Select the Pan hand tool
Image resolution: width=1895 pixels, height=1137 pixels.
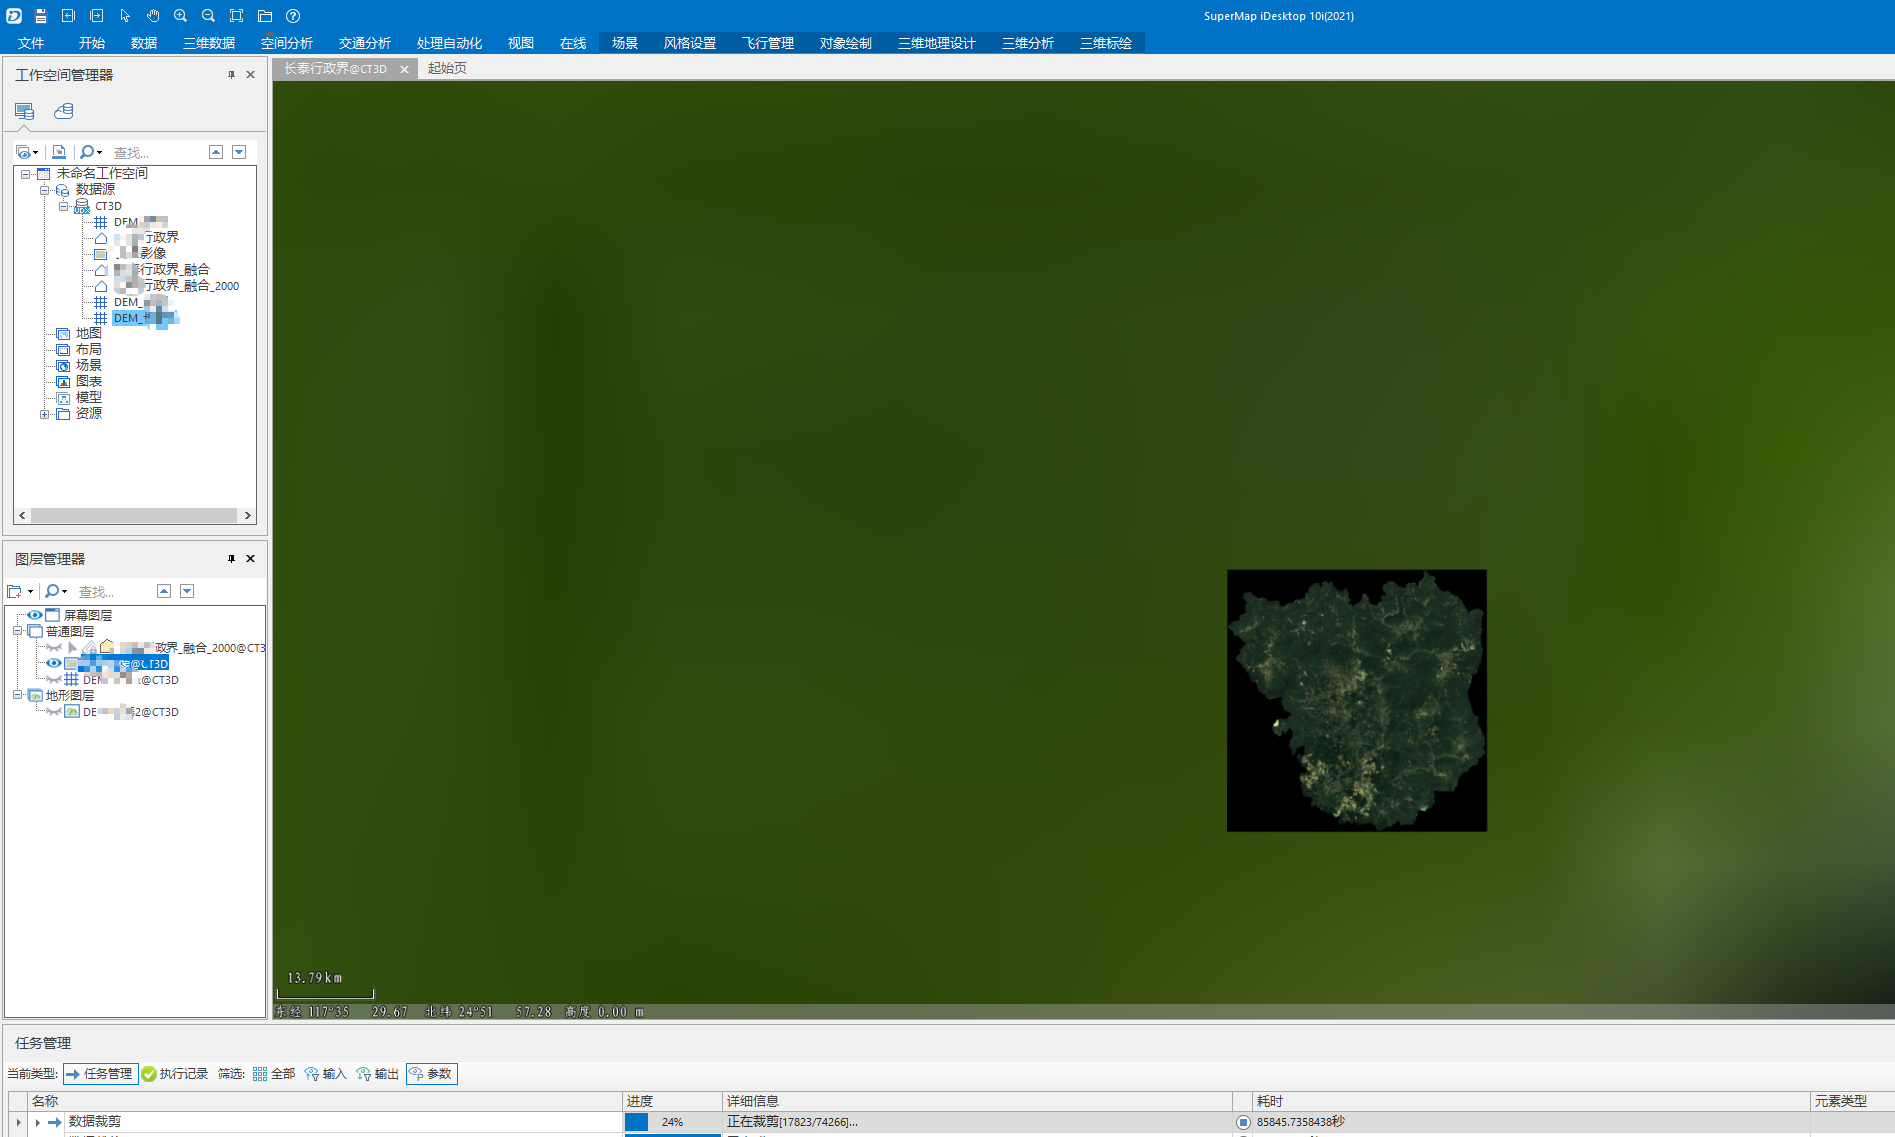(x=153, y=16)
